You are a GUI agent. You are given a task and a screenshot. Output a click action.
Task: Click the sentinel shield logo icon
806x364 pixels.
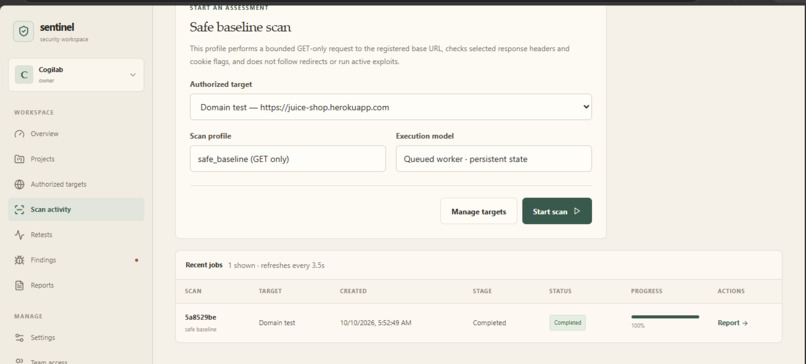tap(23, 31)
